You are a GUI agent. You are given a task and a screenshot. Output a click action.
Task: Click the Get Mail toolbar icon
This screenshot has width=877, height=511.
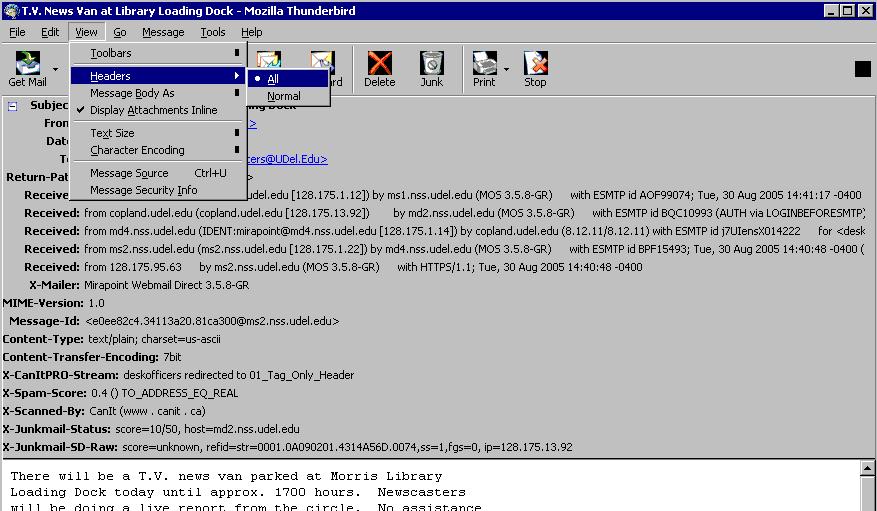27,69
